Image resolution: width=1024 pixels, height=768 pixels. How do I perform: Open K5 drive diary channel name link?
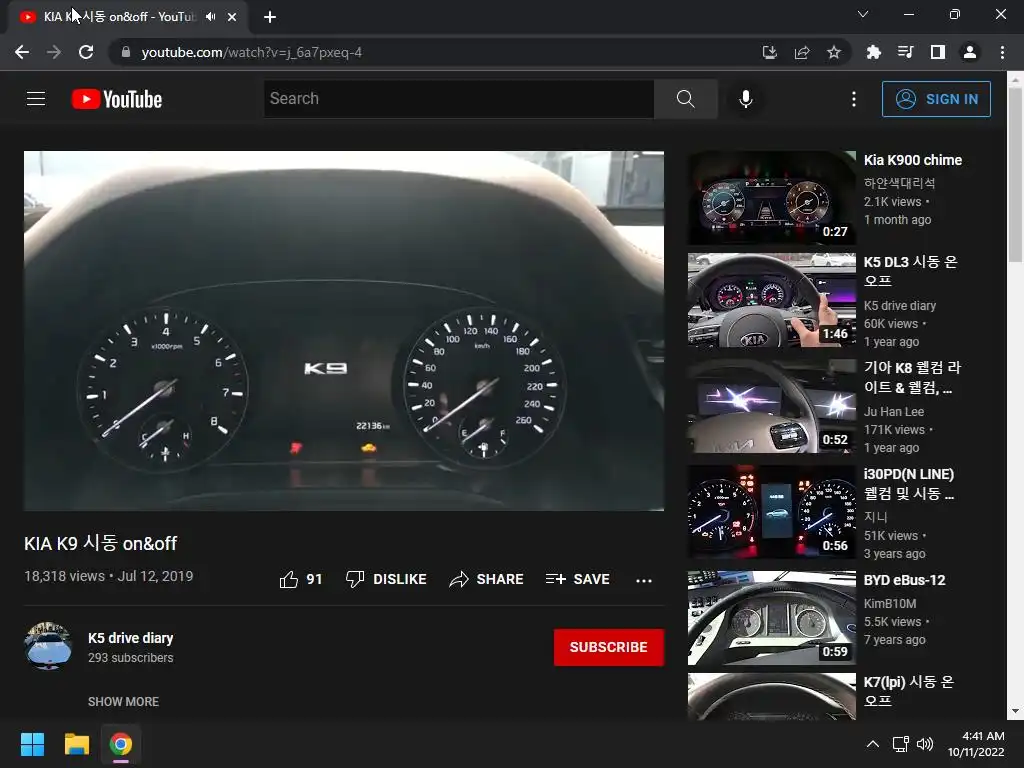click(x=131, y=638)
